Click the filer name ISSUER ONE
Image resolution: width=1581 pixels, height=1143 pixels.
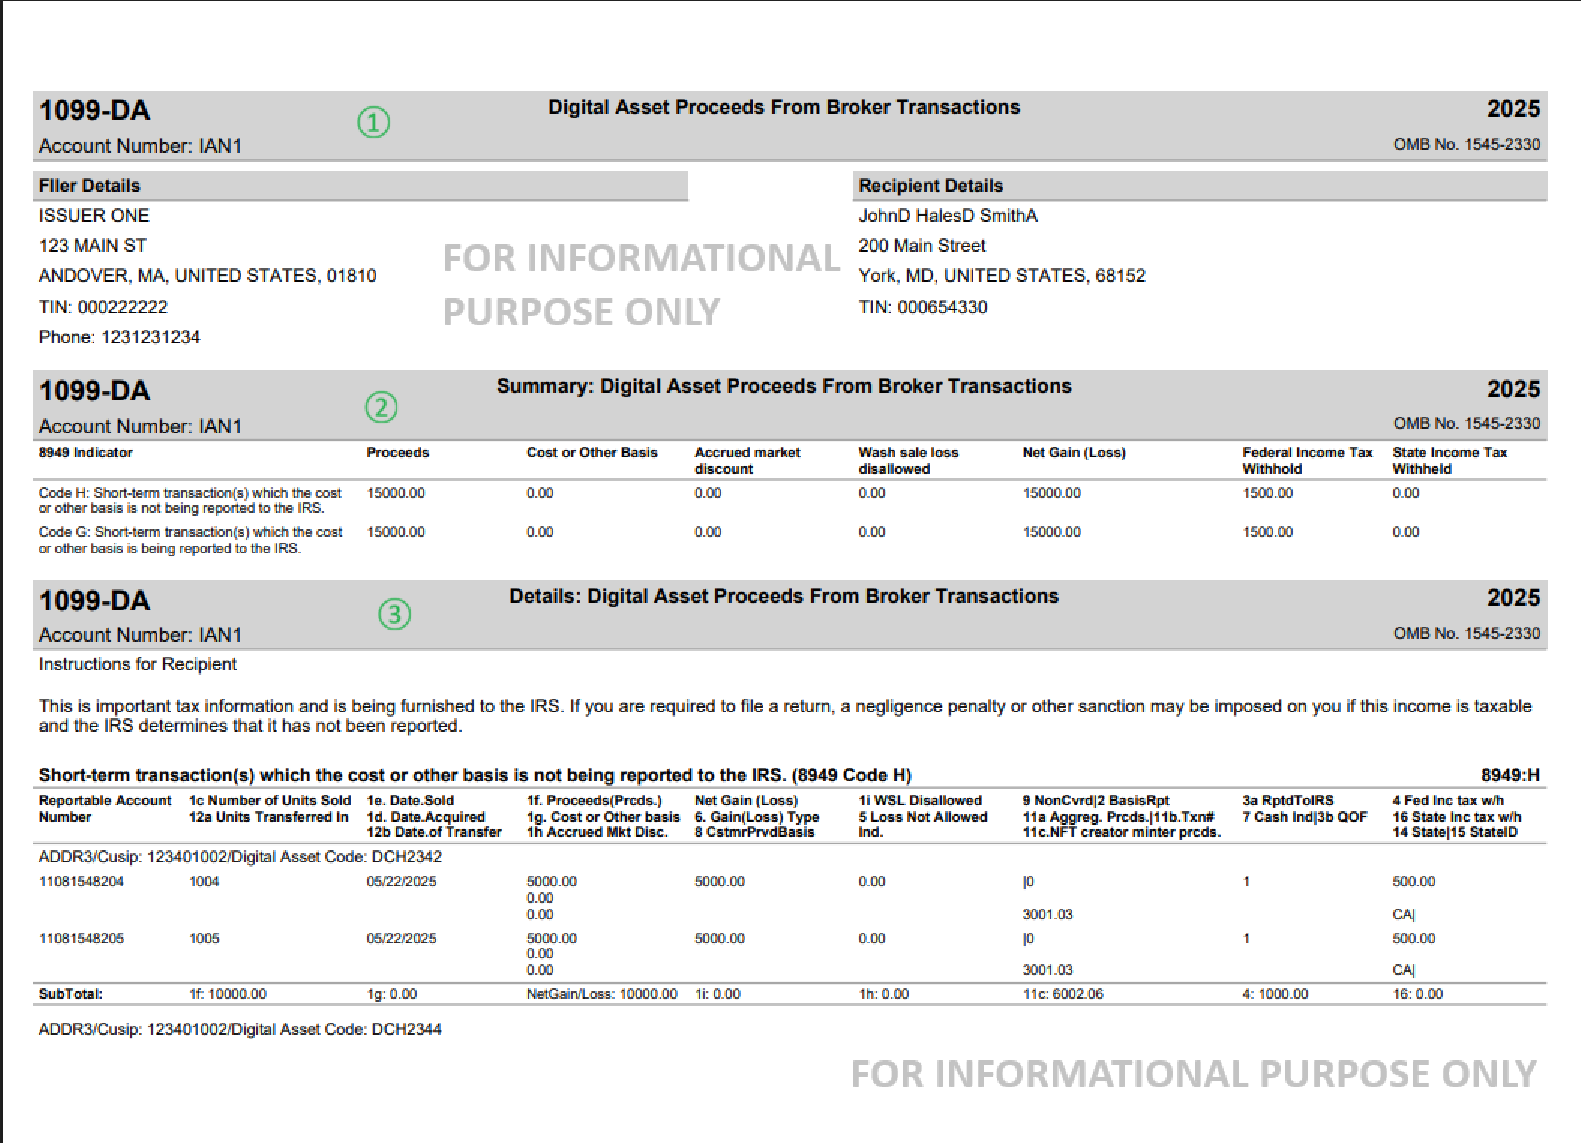pyautogui.click(x=94, y=216)
